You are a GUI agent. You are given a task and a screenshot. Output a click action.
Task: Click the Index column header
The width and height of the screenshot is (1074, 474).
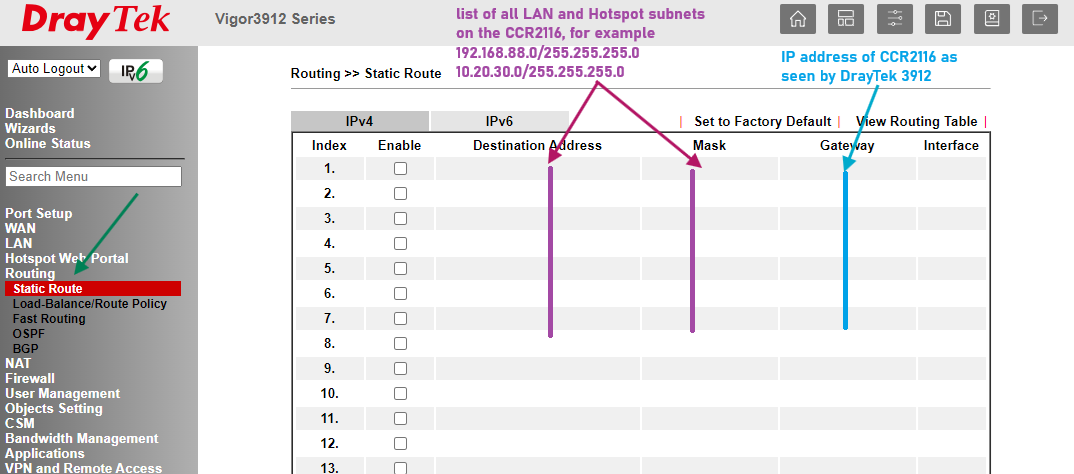point(329,145)
